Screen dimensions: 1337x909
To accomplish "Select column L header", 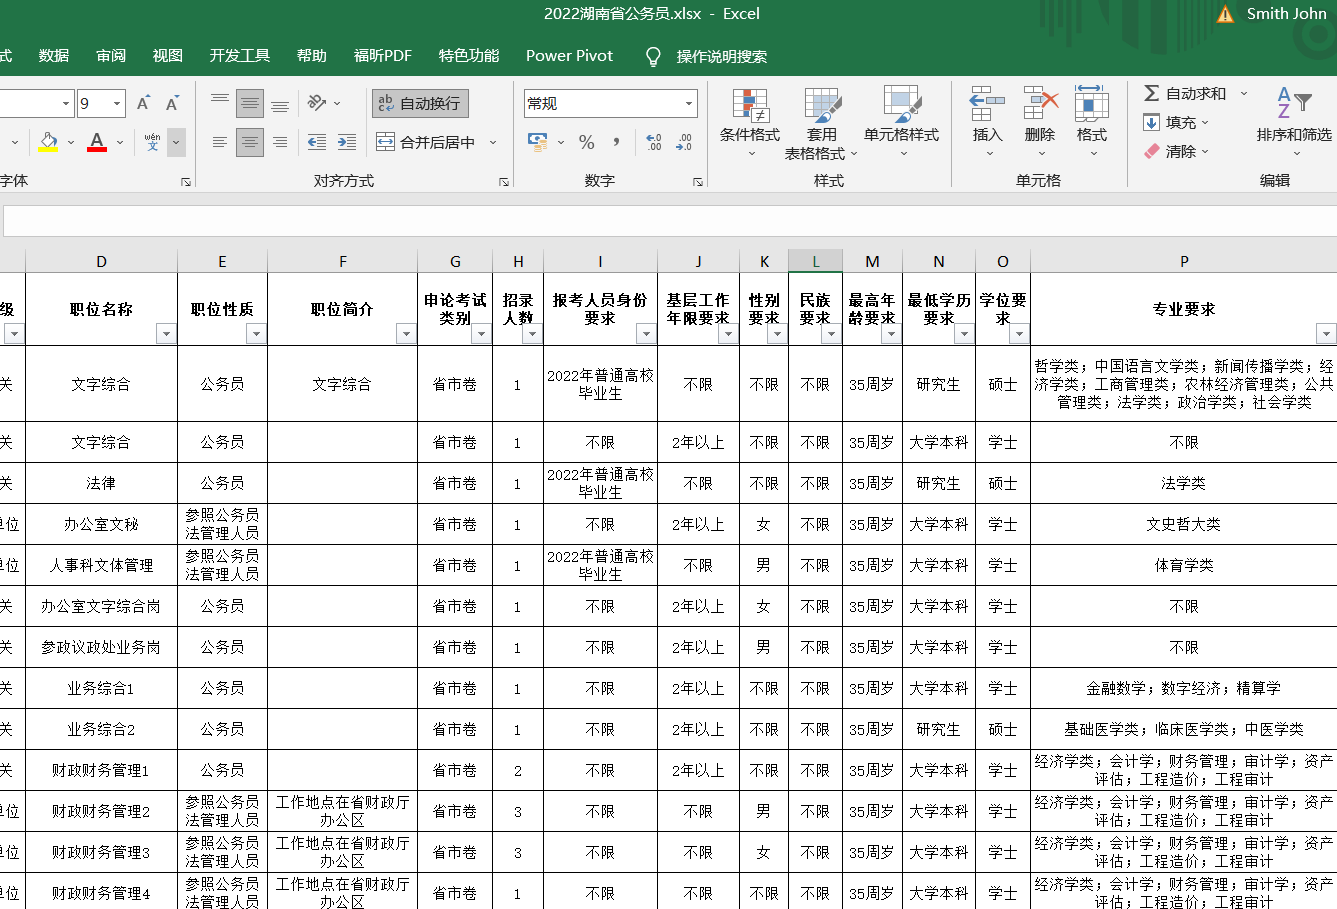I will point(815,261).
